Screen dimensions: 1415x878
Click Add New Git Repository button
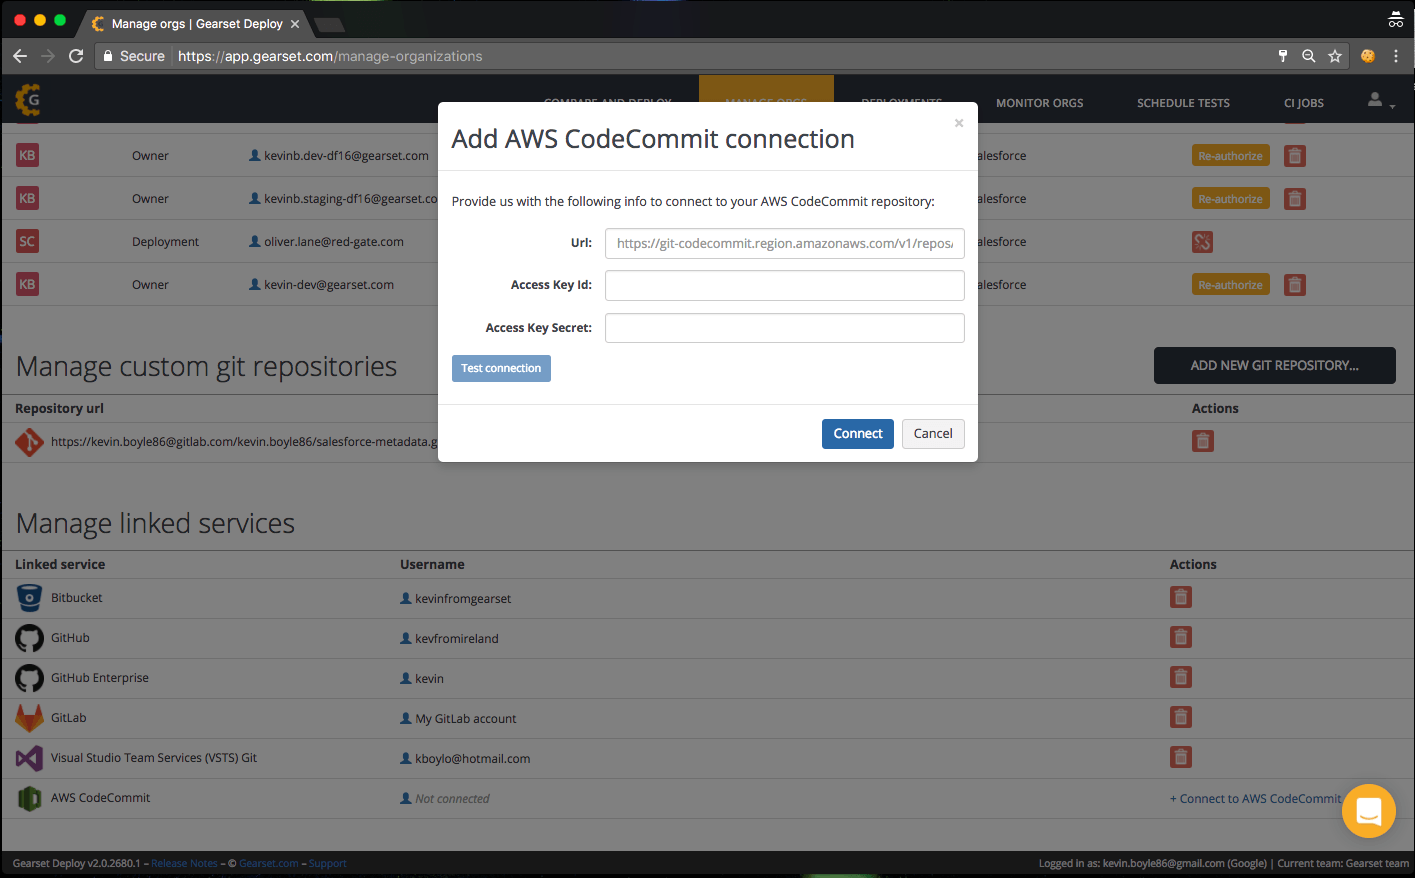tap(1275, 366)
